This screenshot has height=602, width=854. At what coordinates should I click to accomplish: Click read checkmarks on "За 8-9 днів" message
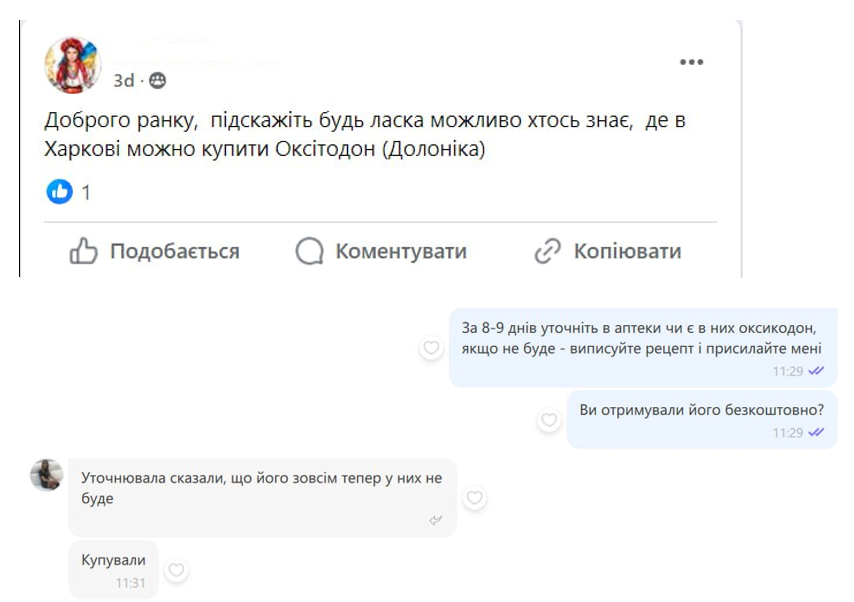point(816,371)
